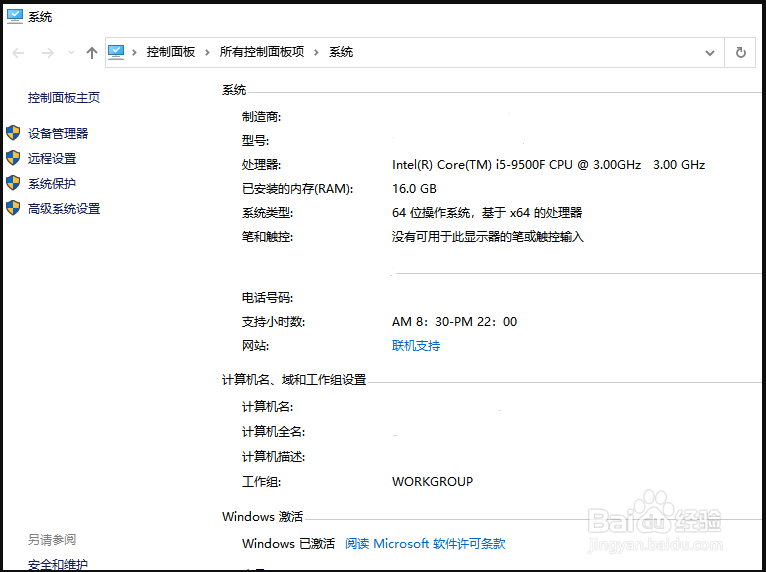Click the 已安装的内存(RAM) label
The width and height of the screenshot is (766, 572).
298,189
